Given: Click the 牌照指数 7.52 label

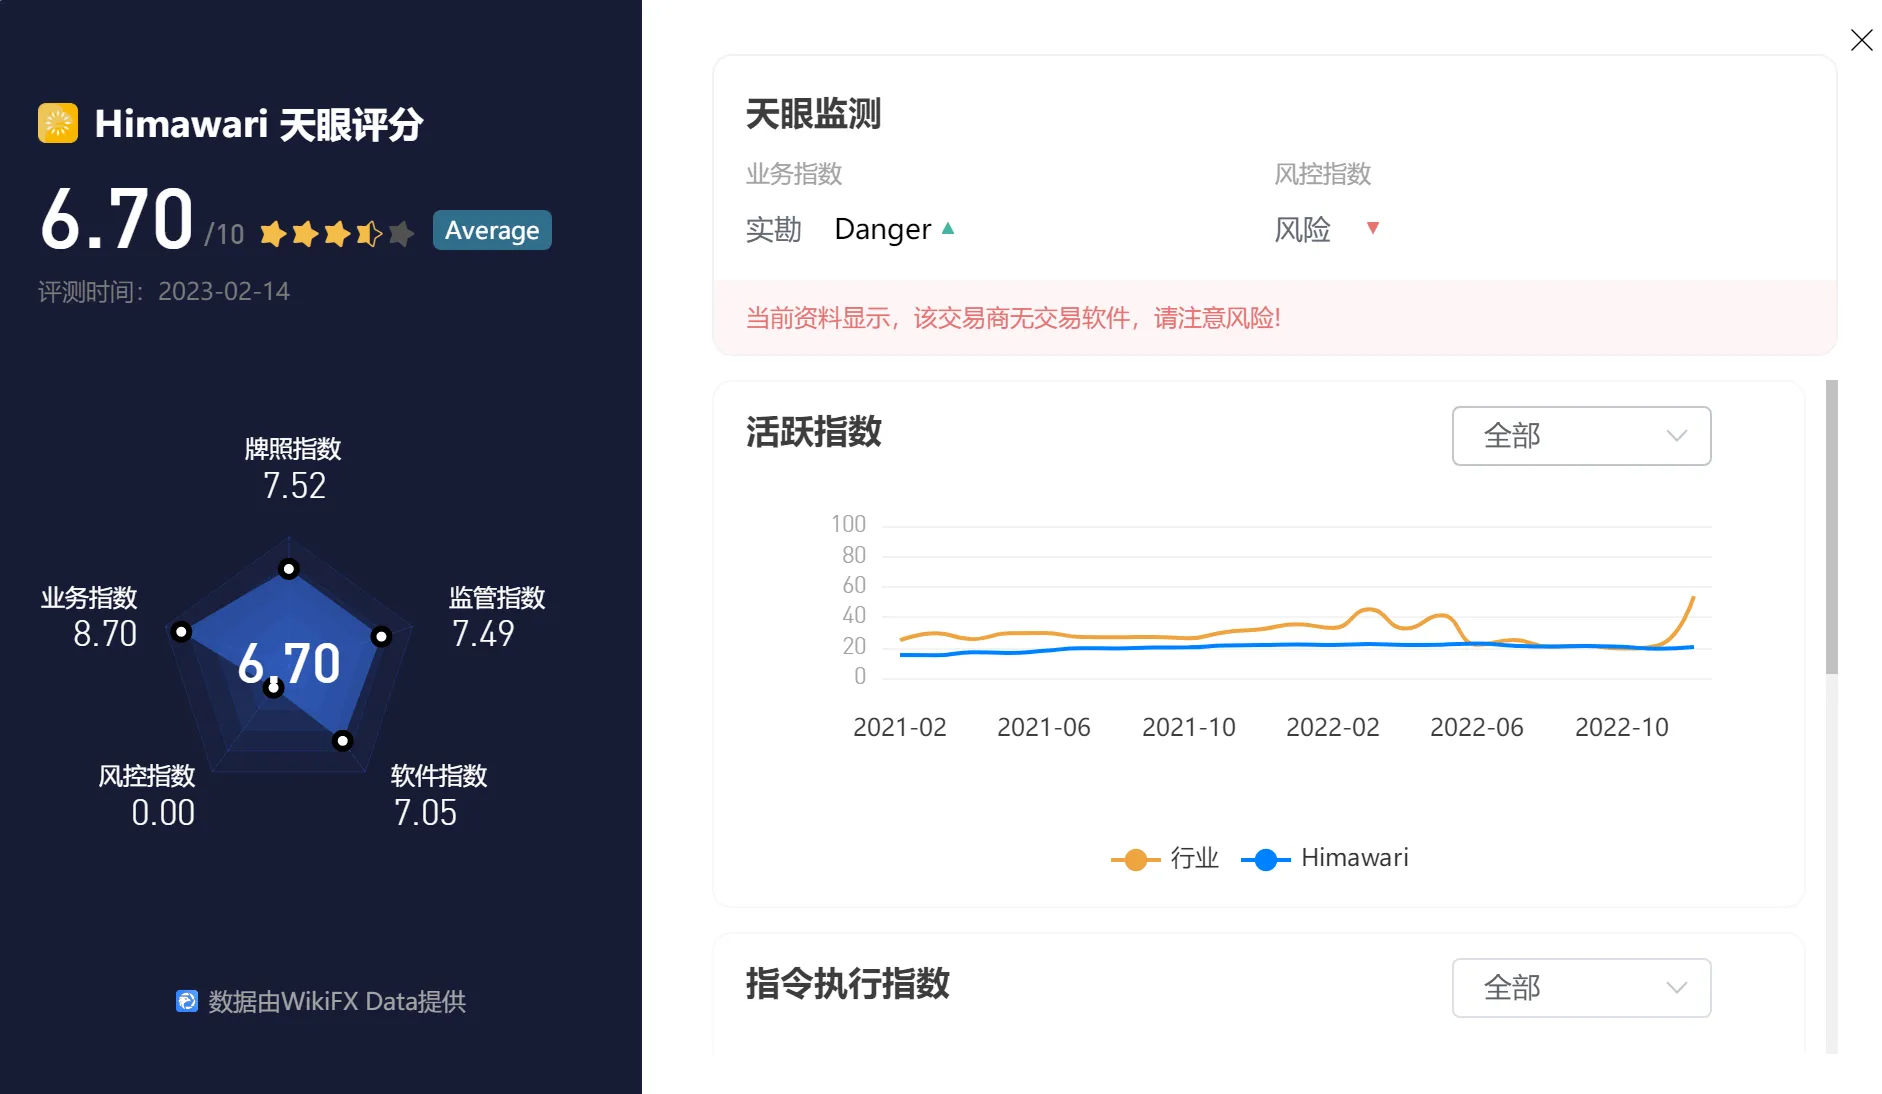Looking at the screenshot, I should [x=293, y=468].
